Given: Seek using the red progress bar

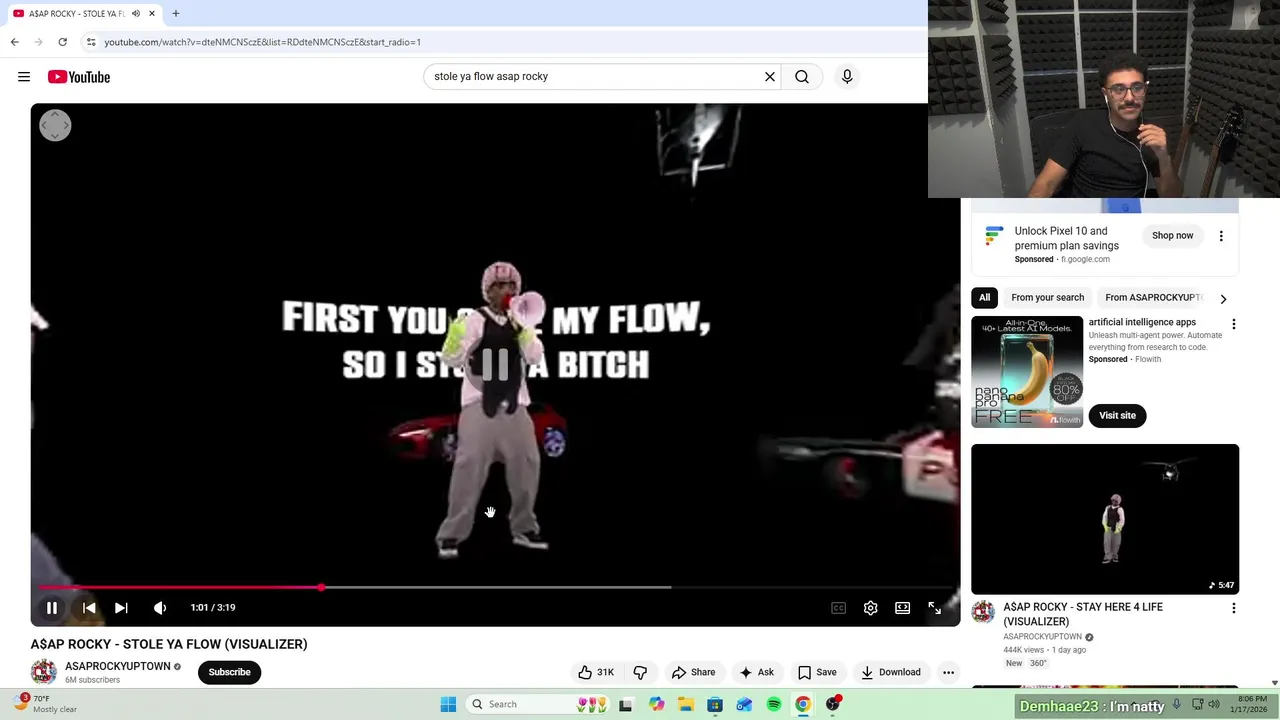Looking at the screenshot, I should click(495, 587).
